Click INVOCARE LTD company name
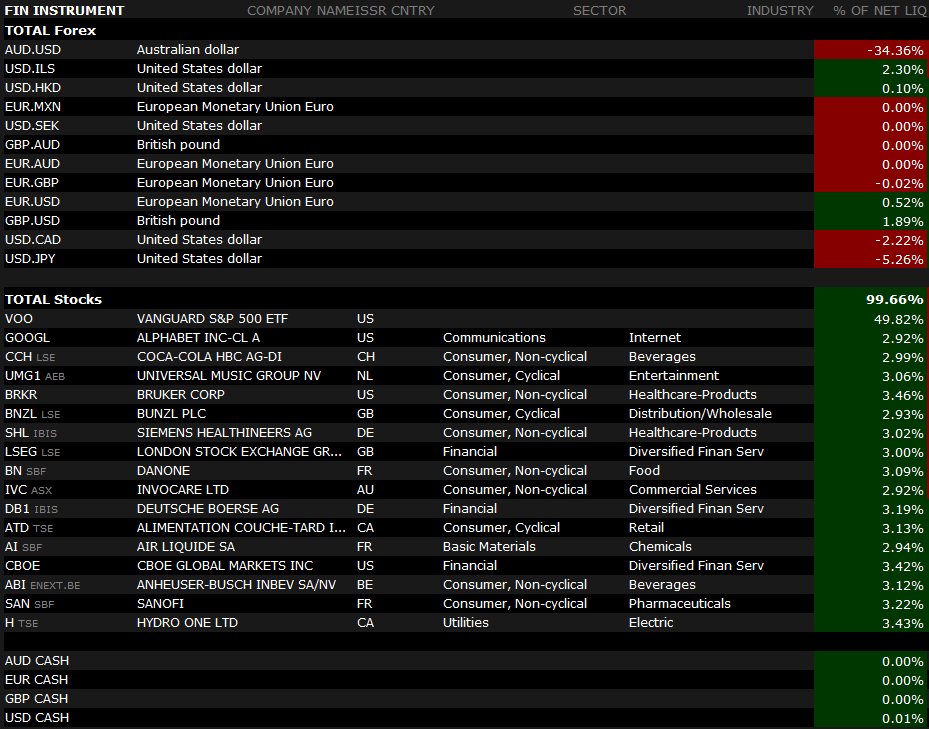 click(x=182, y=490)
